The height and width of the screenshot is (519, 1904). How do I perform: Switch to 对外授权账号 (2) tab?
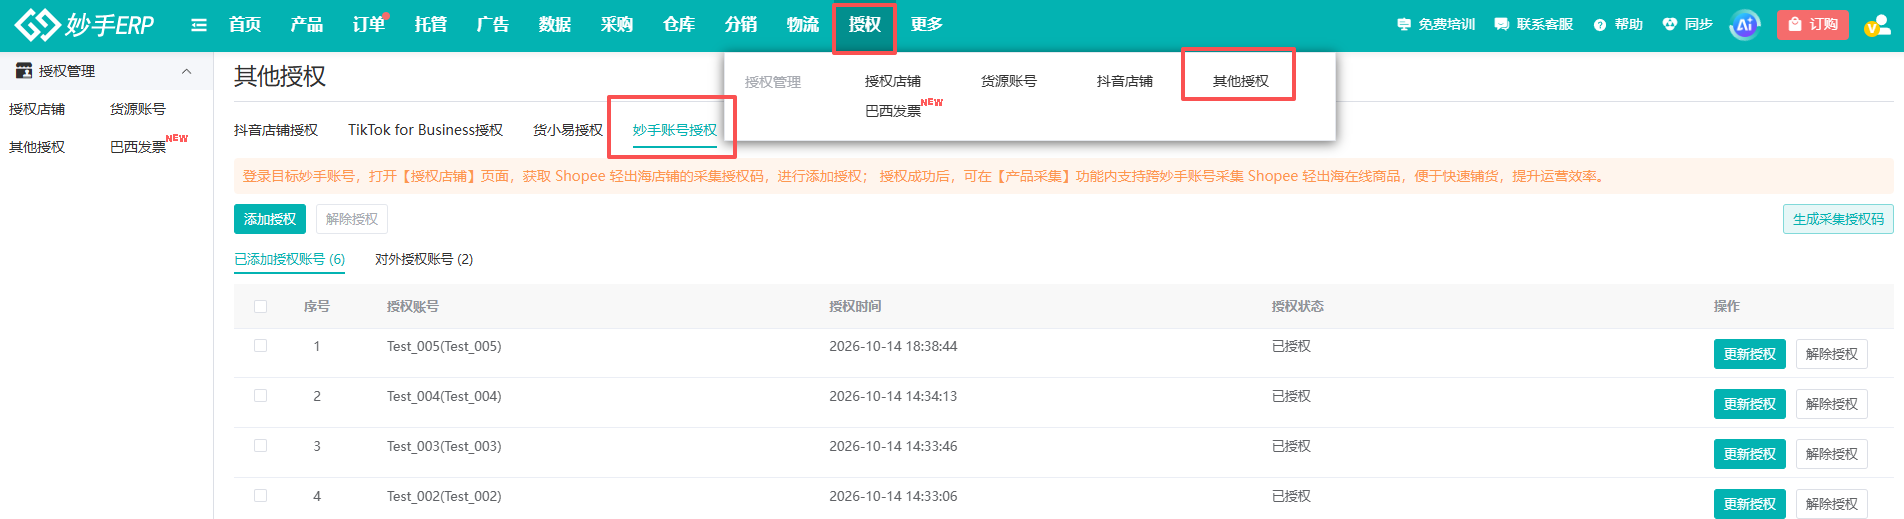(424, 259)
